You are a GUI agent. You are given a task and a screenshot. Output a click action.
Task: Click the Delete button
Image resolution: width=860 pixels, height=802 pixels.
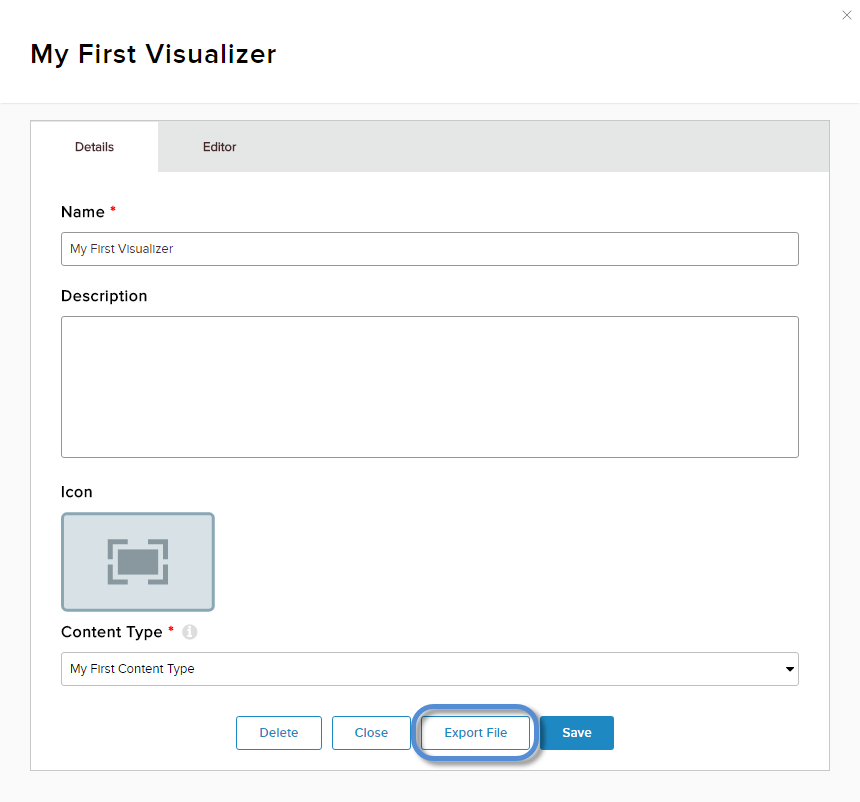[x=279, y=733]
